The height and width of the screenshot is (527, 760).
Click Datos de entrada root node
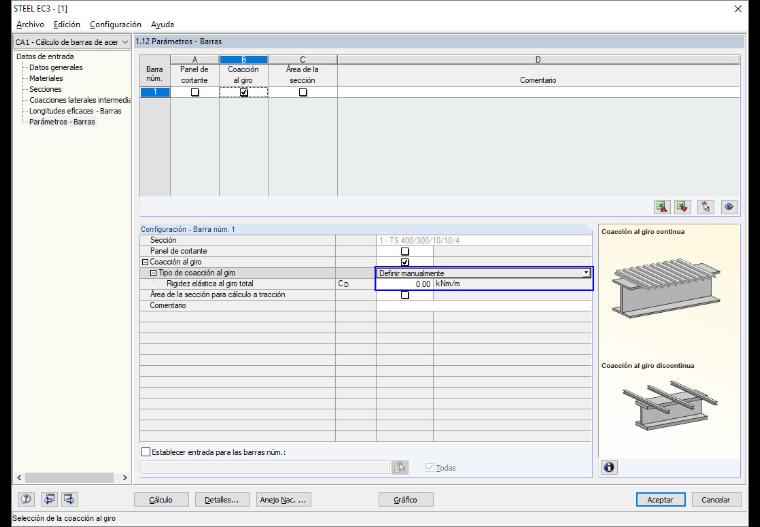[45, 56]
